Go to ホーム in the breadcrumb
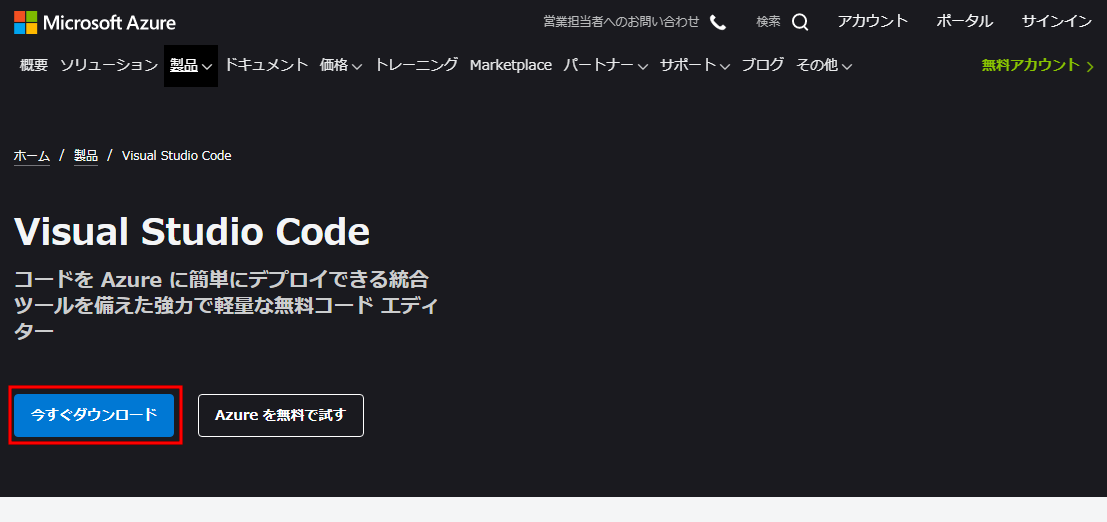 point(32,155)
